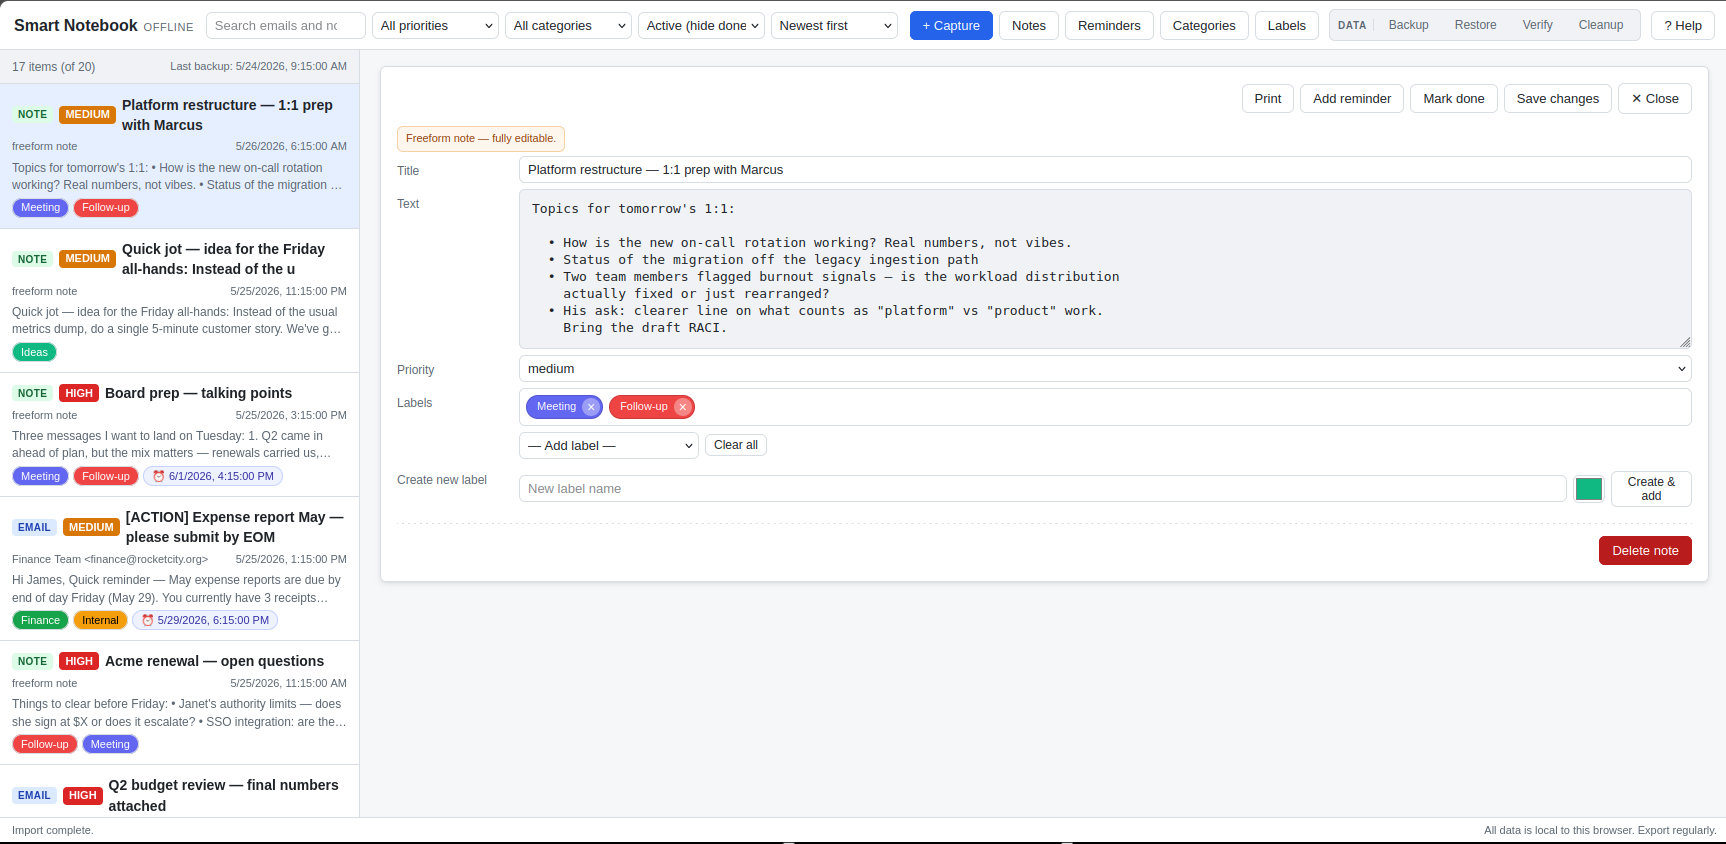The width and height of the screenshot is (1726, 844).
Task: Open the Priority medium dropdown in editor
Action: pos(1105,369)
